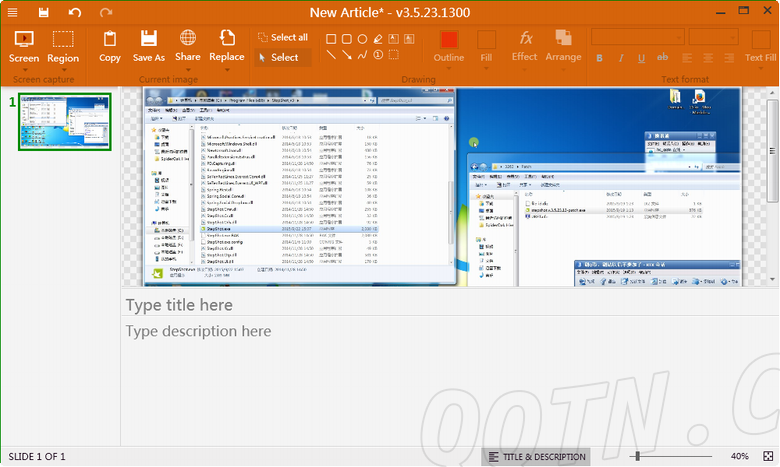Toggle the Title & Description panel
Image resolution: width=780 pixels, height=467 pixels.
[535, 457]
